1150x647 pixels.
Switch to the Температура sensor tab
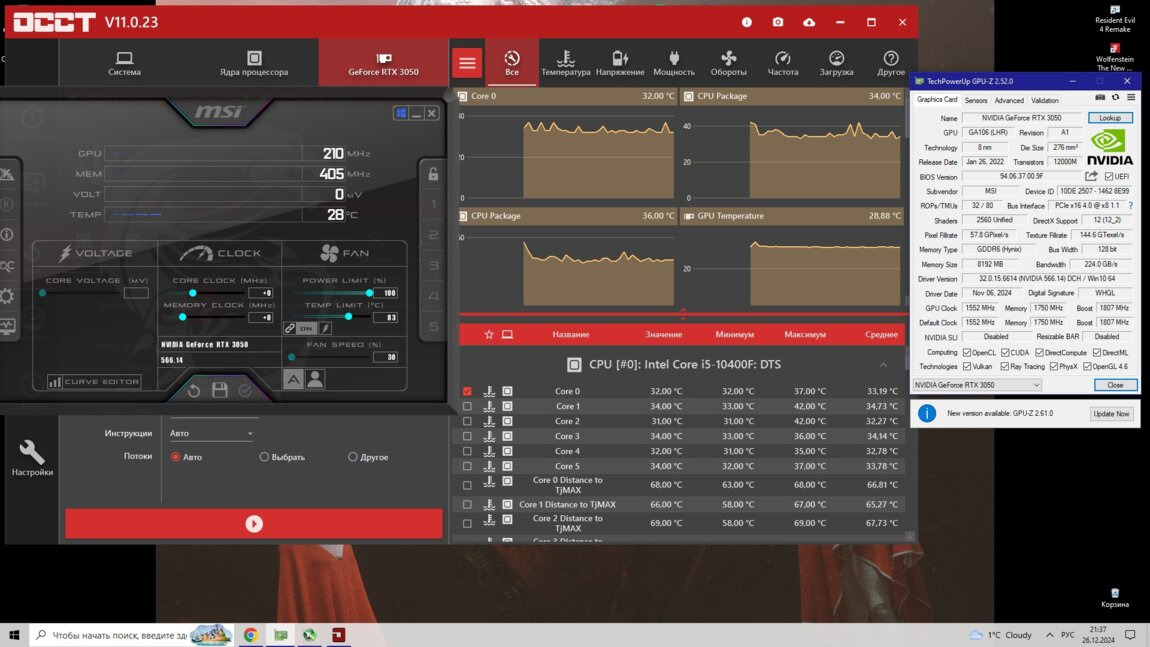[x=566, y=63]
